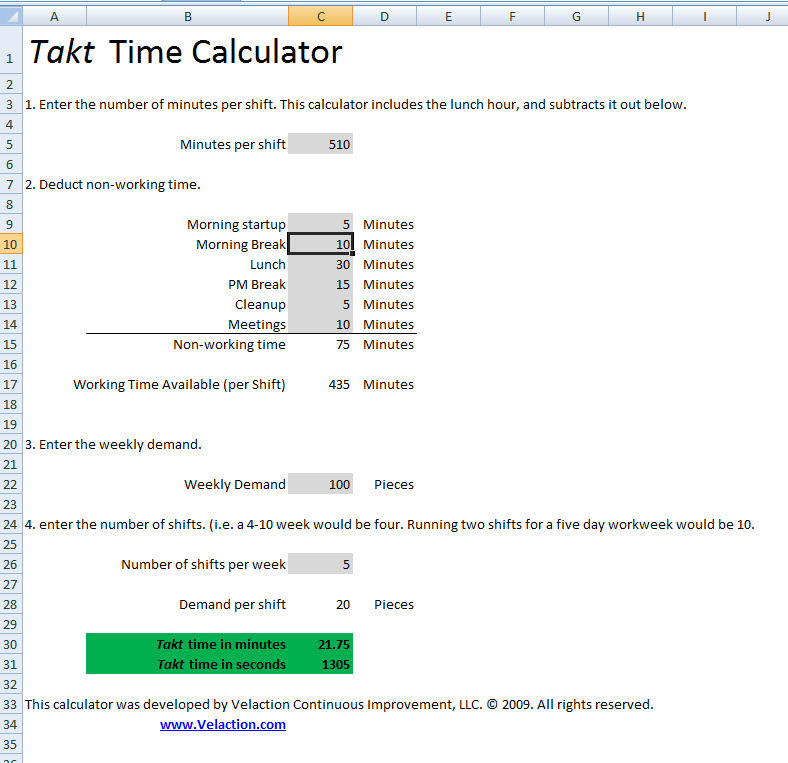Select column C header

pyautogui.click(x=321, y=16)
